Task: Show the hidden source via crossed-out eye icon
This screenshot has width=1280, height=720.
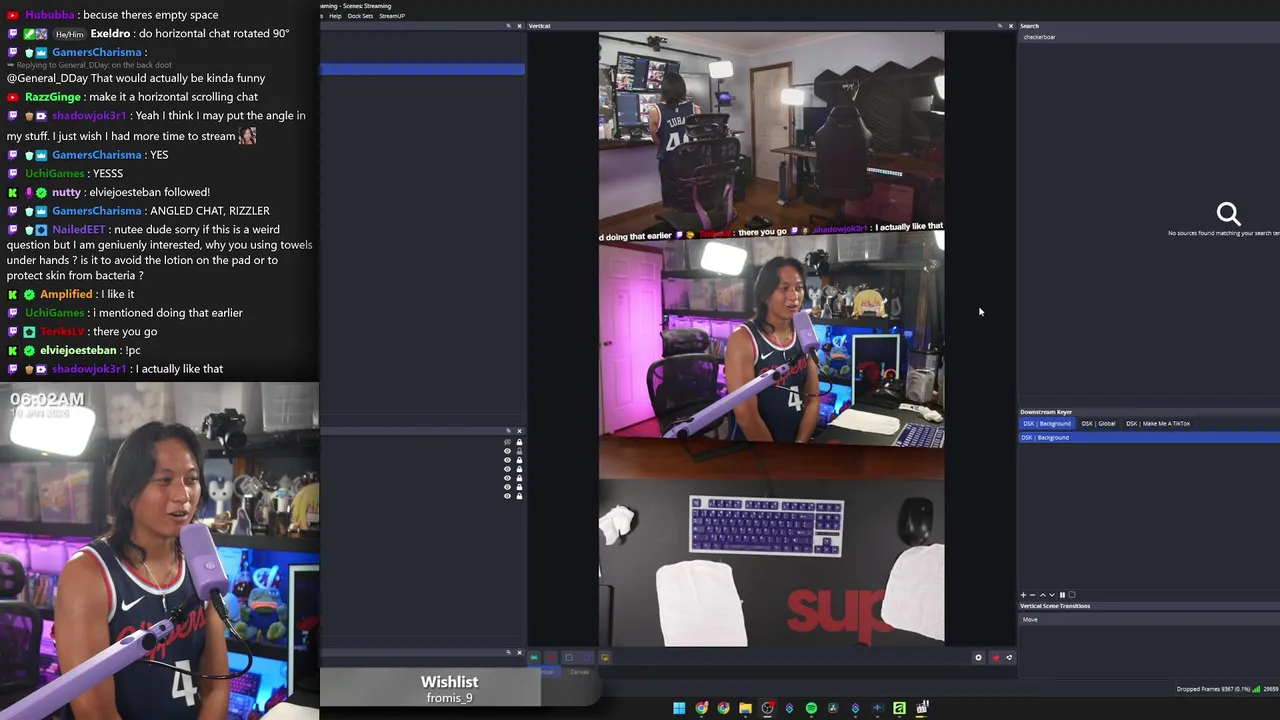Action: [x=507, y=442]
